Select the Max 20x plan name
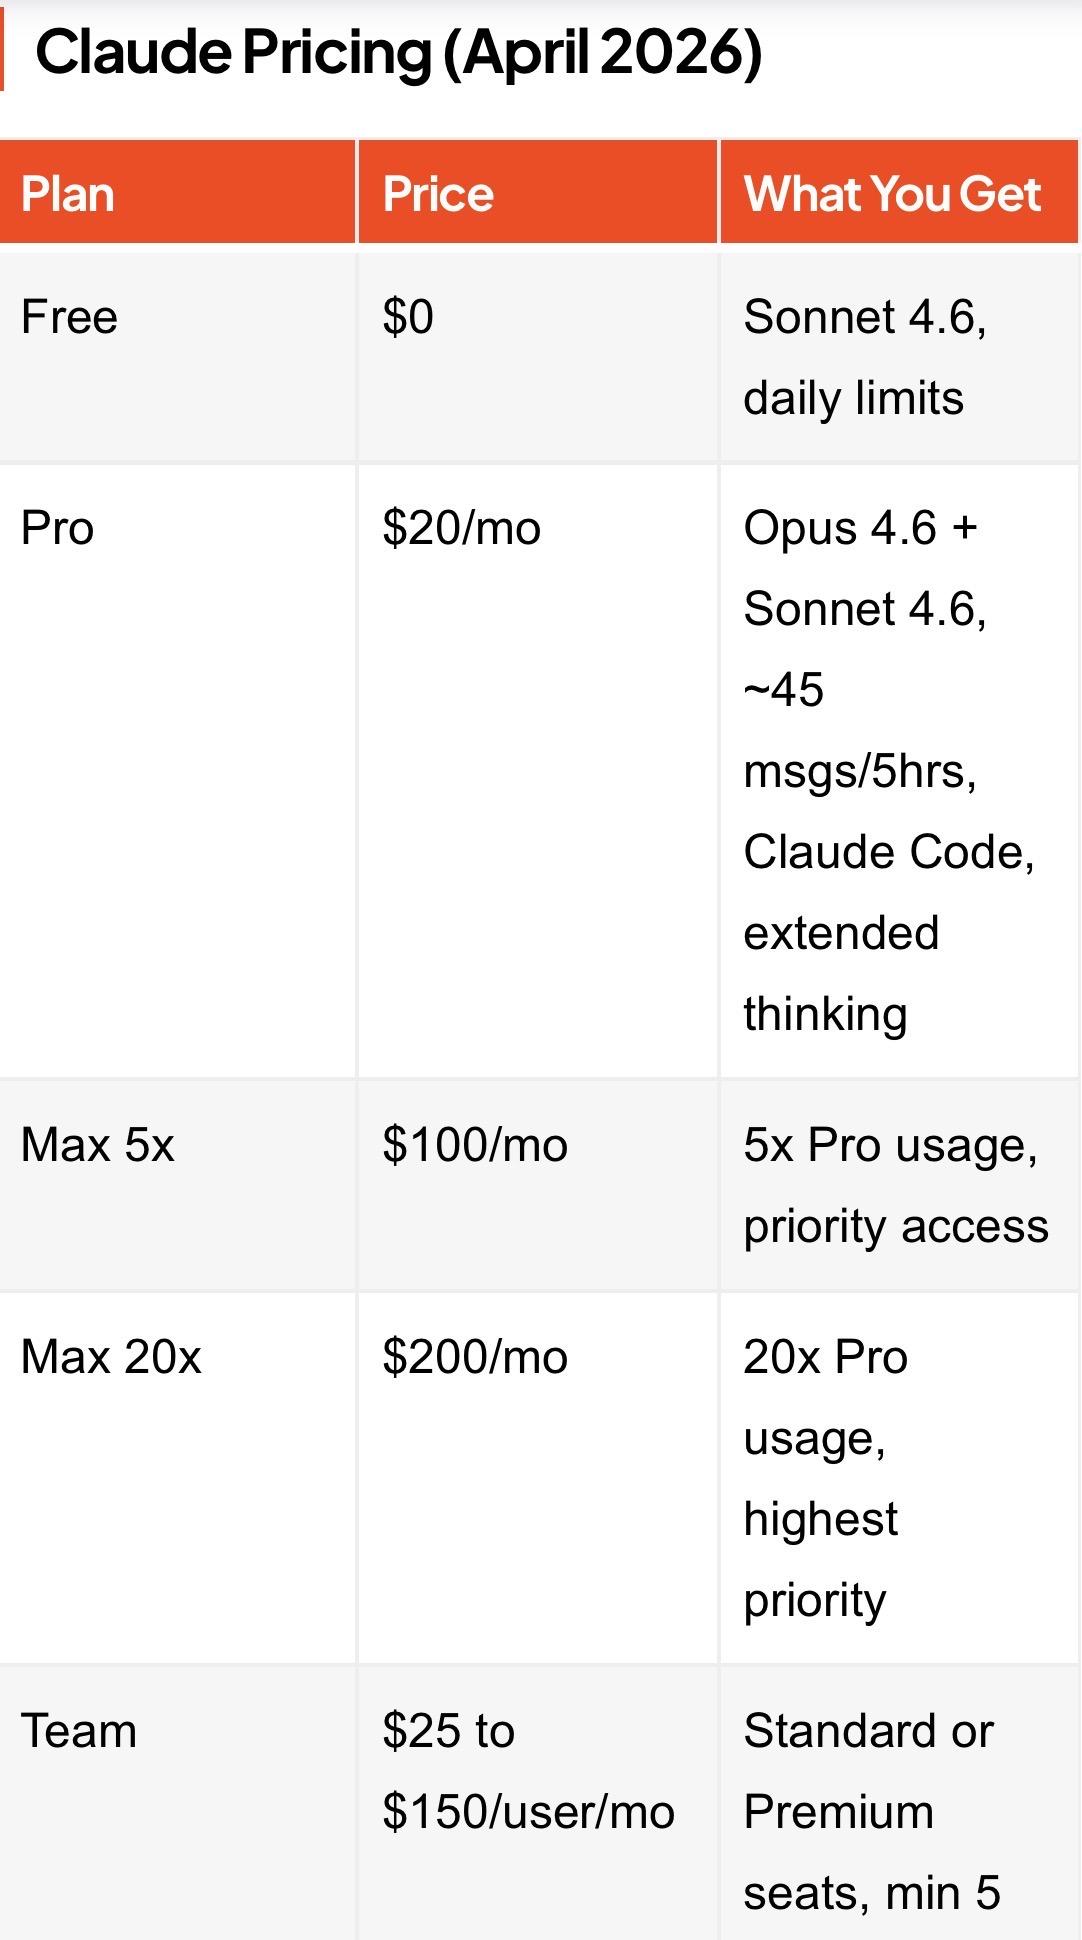 111,1357
